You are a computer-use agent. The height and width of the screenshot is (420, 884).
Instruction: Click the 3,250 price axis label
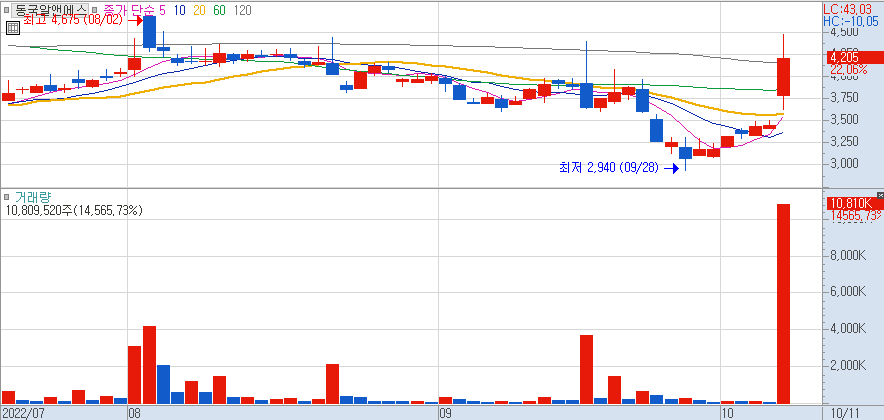[x=843, y=141]
